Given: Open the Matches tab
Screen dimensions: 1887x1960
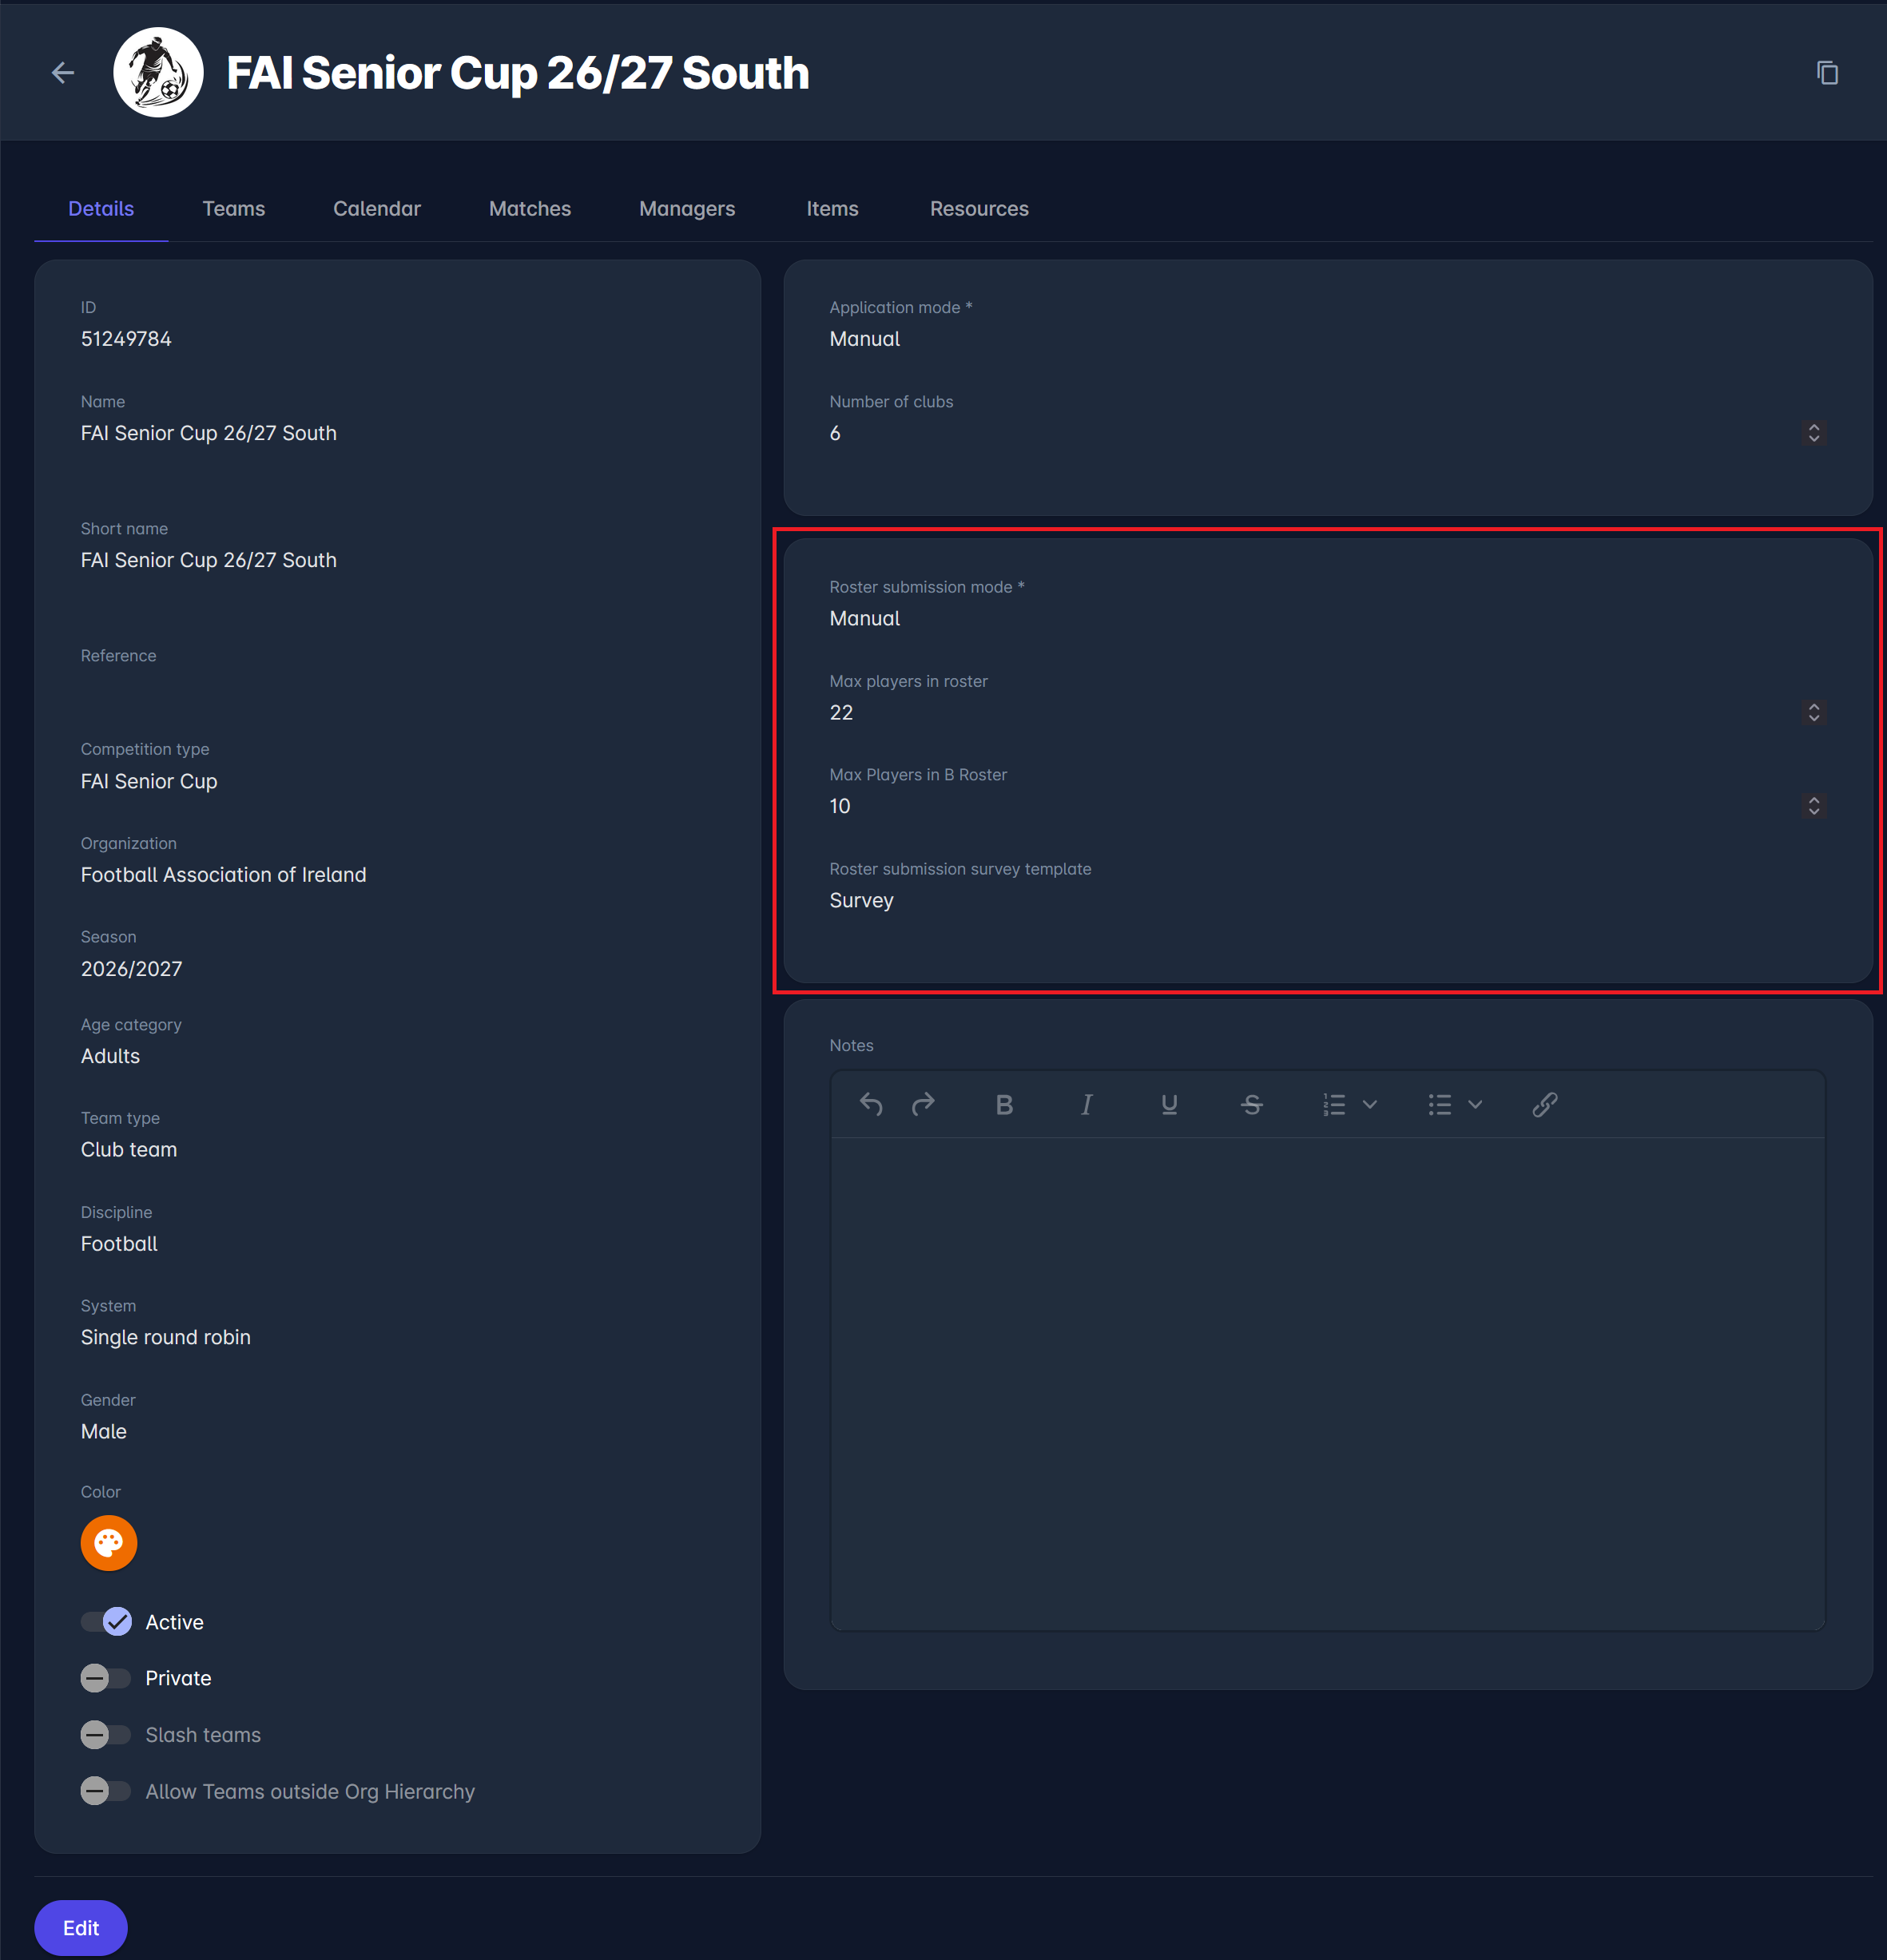Looking at the screenshot, I should [530, 208].
